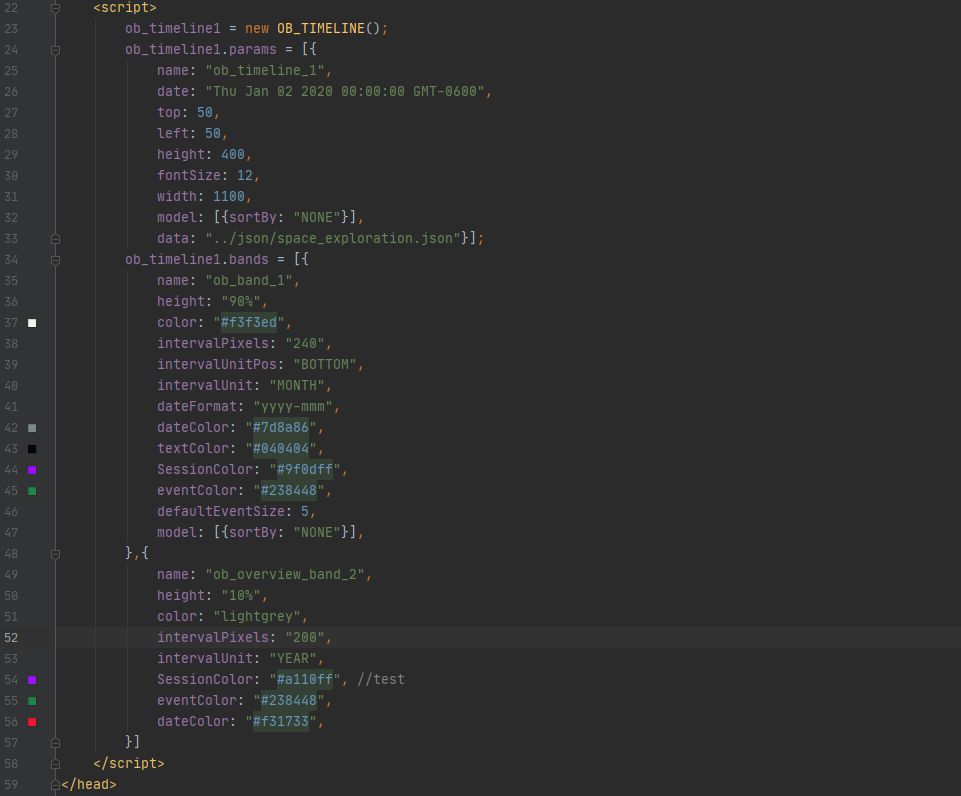The image size is (961, 796).
Task: Click the width value 1100
Action: pyautogui.click(x=229, y=197)
